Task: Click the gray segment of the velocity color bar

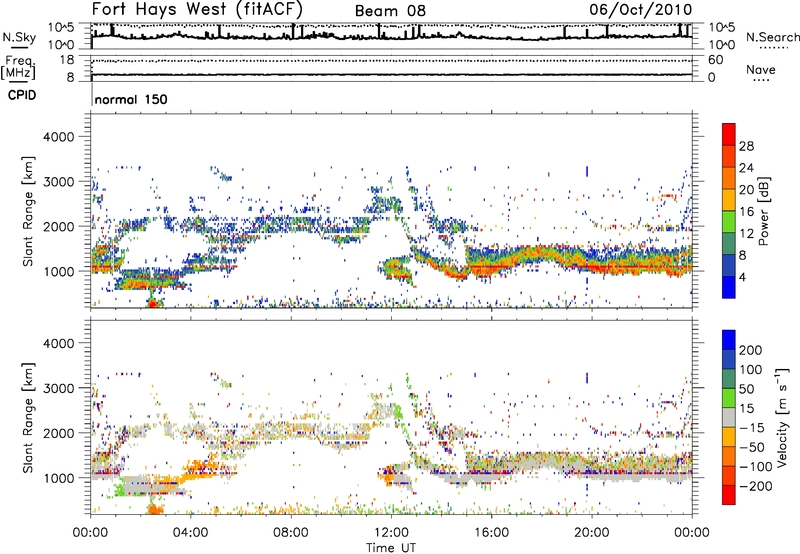Action: click(x=729, y=417)
